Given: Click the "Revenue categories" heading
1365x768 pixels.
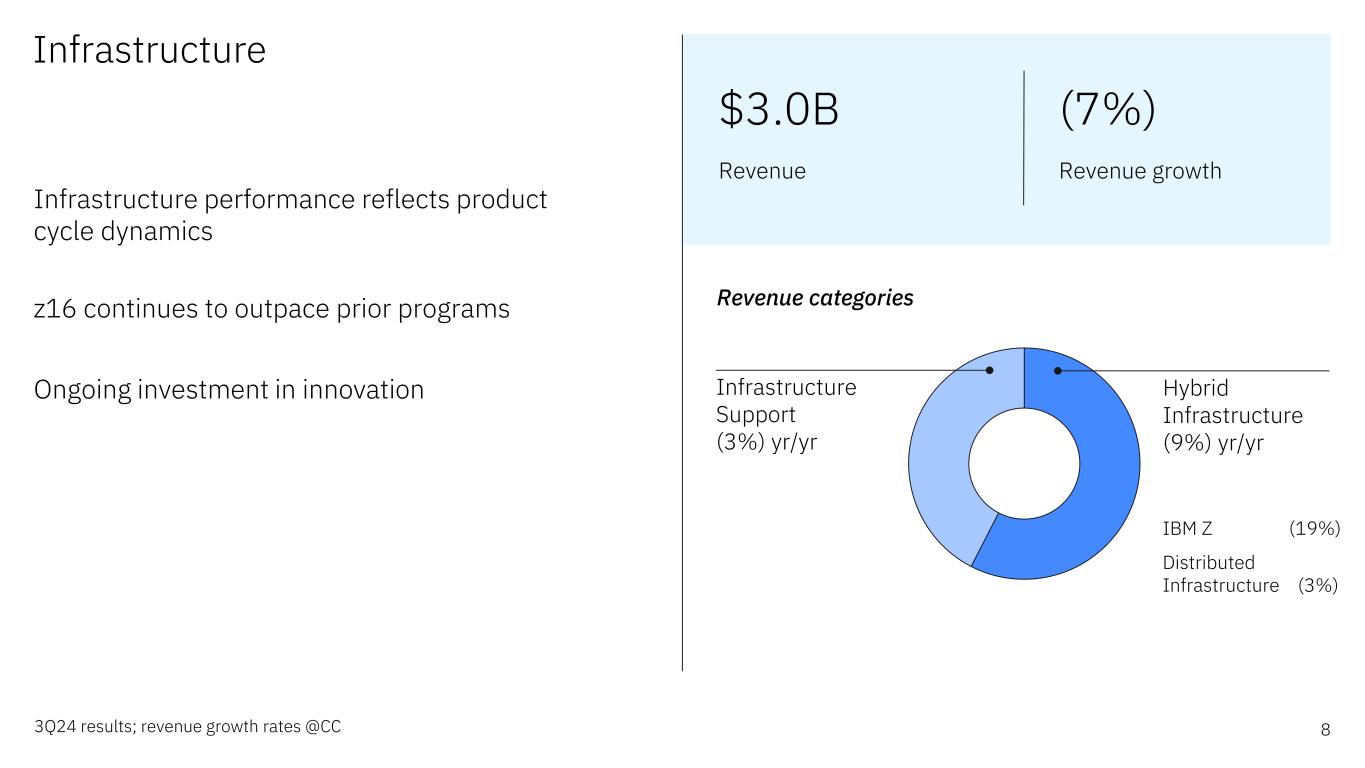Looking at the screenshot, I should [815, 298].
